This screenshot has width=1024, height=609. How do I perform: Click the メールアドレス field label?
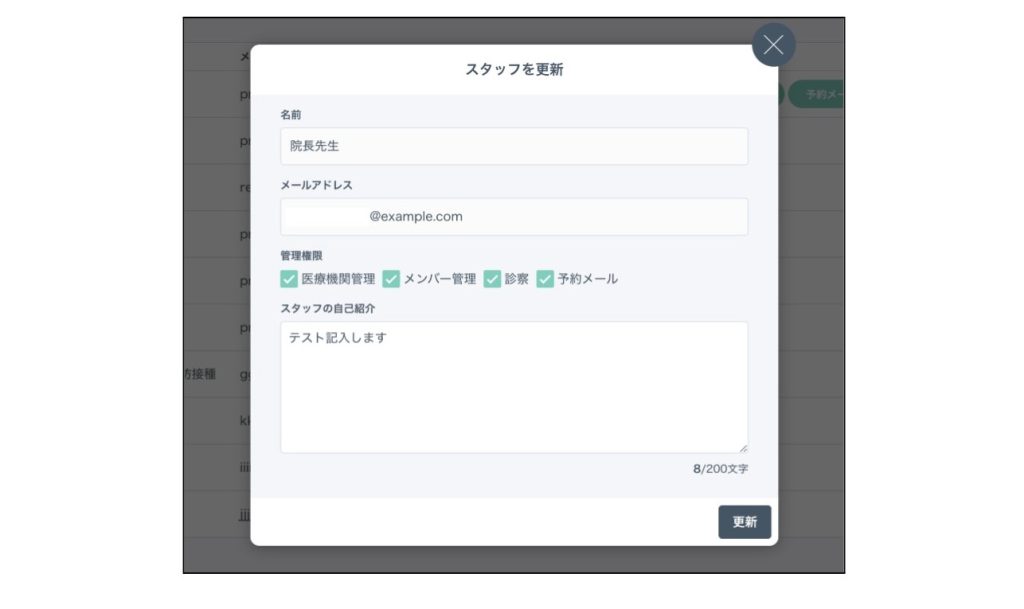click(x=316, y=185)
